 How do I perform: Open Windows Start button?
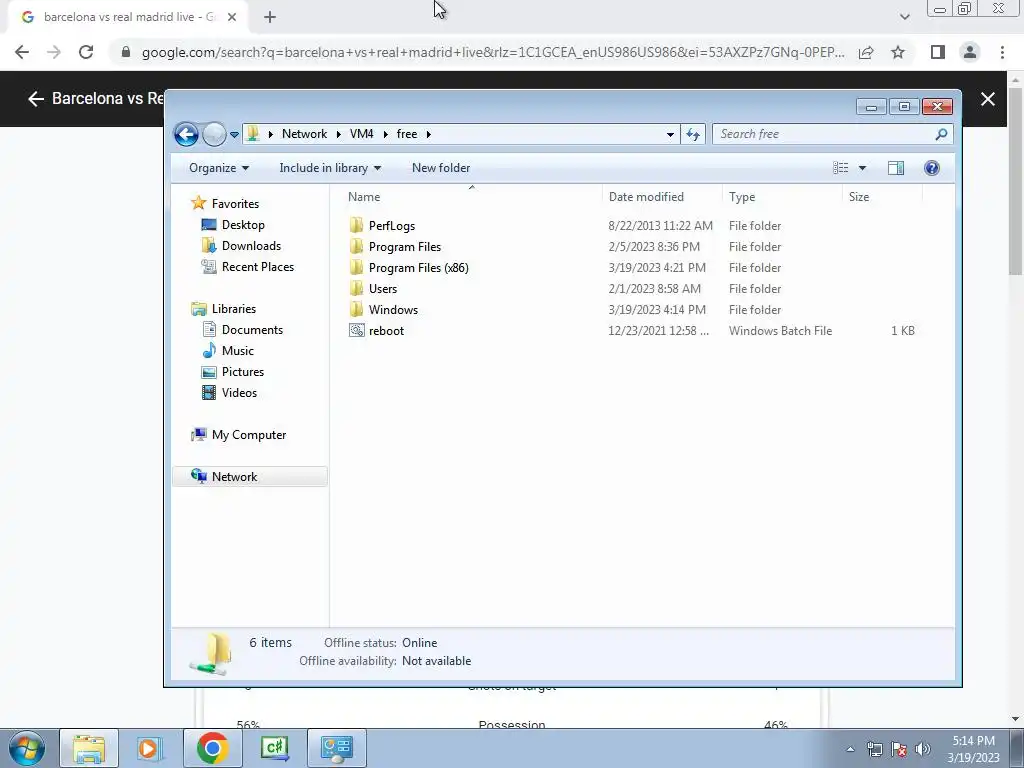click(x=26, y=748)
